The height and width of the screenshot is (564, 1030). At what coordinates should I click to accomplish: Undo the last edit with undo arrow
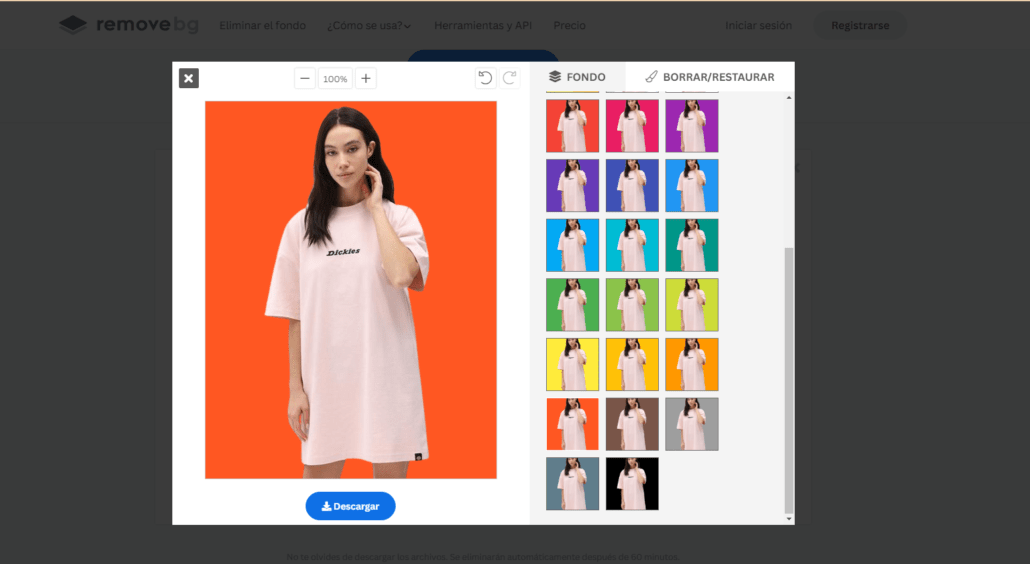tap(485, 78)
